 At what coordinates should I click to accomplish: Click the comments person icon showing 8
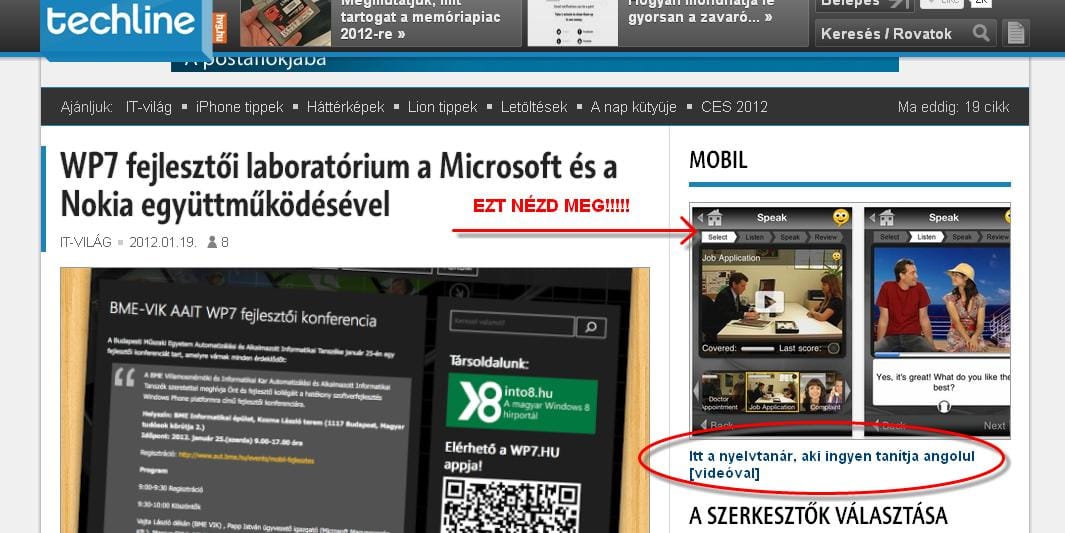pos(212,242)
